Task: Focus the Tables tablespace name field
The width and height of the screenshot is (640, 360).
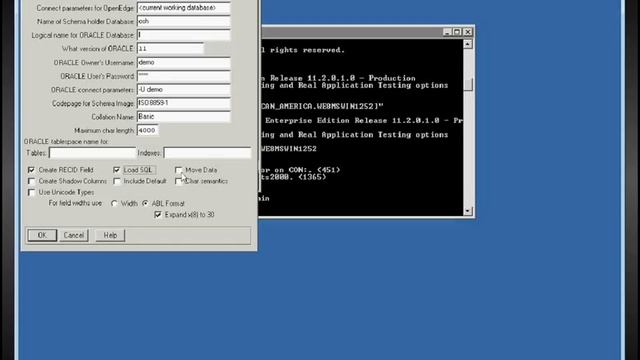Action: [92, 153]
